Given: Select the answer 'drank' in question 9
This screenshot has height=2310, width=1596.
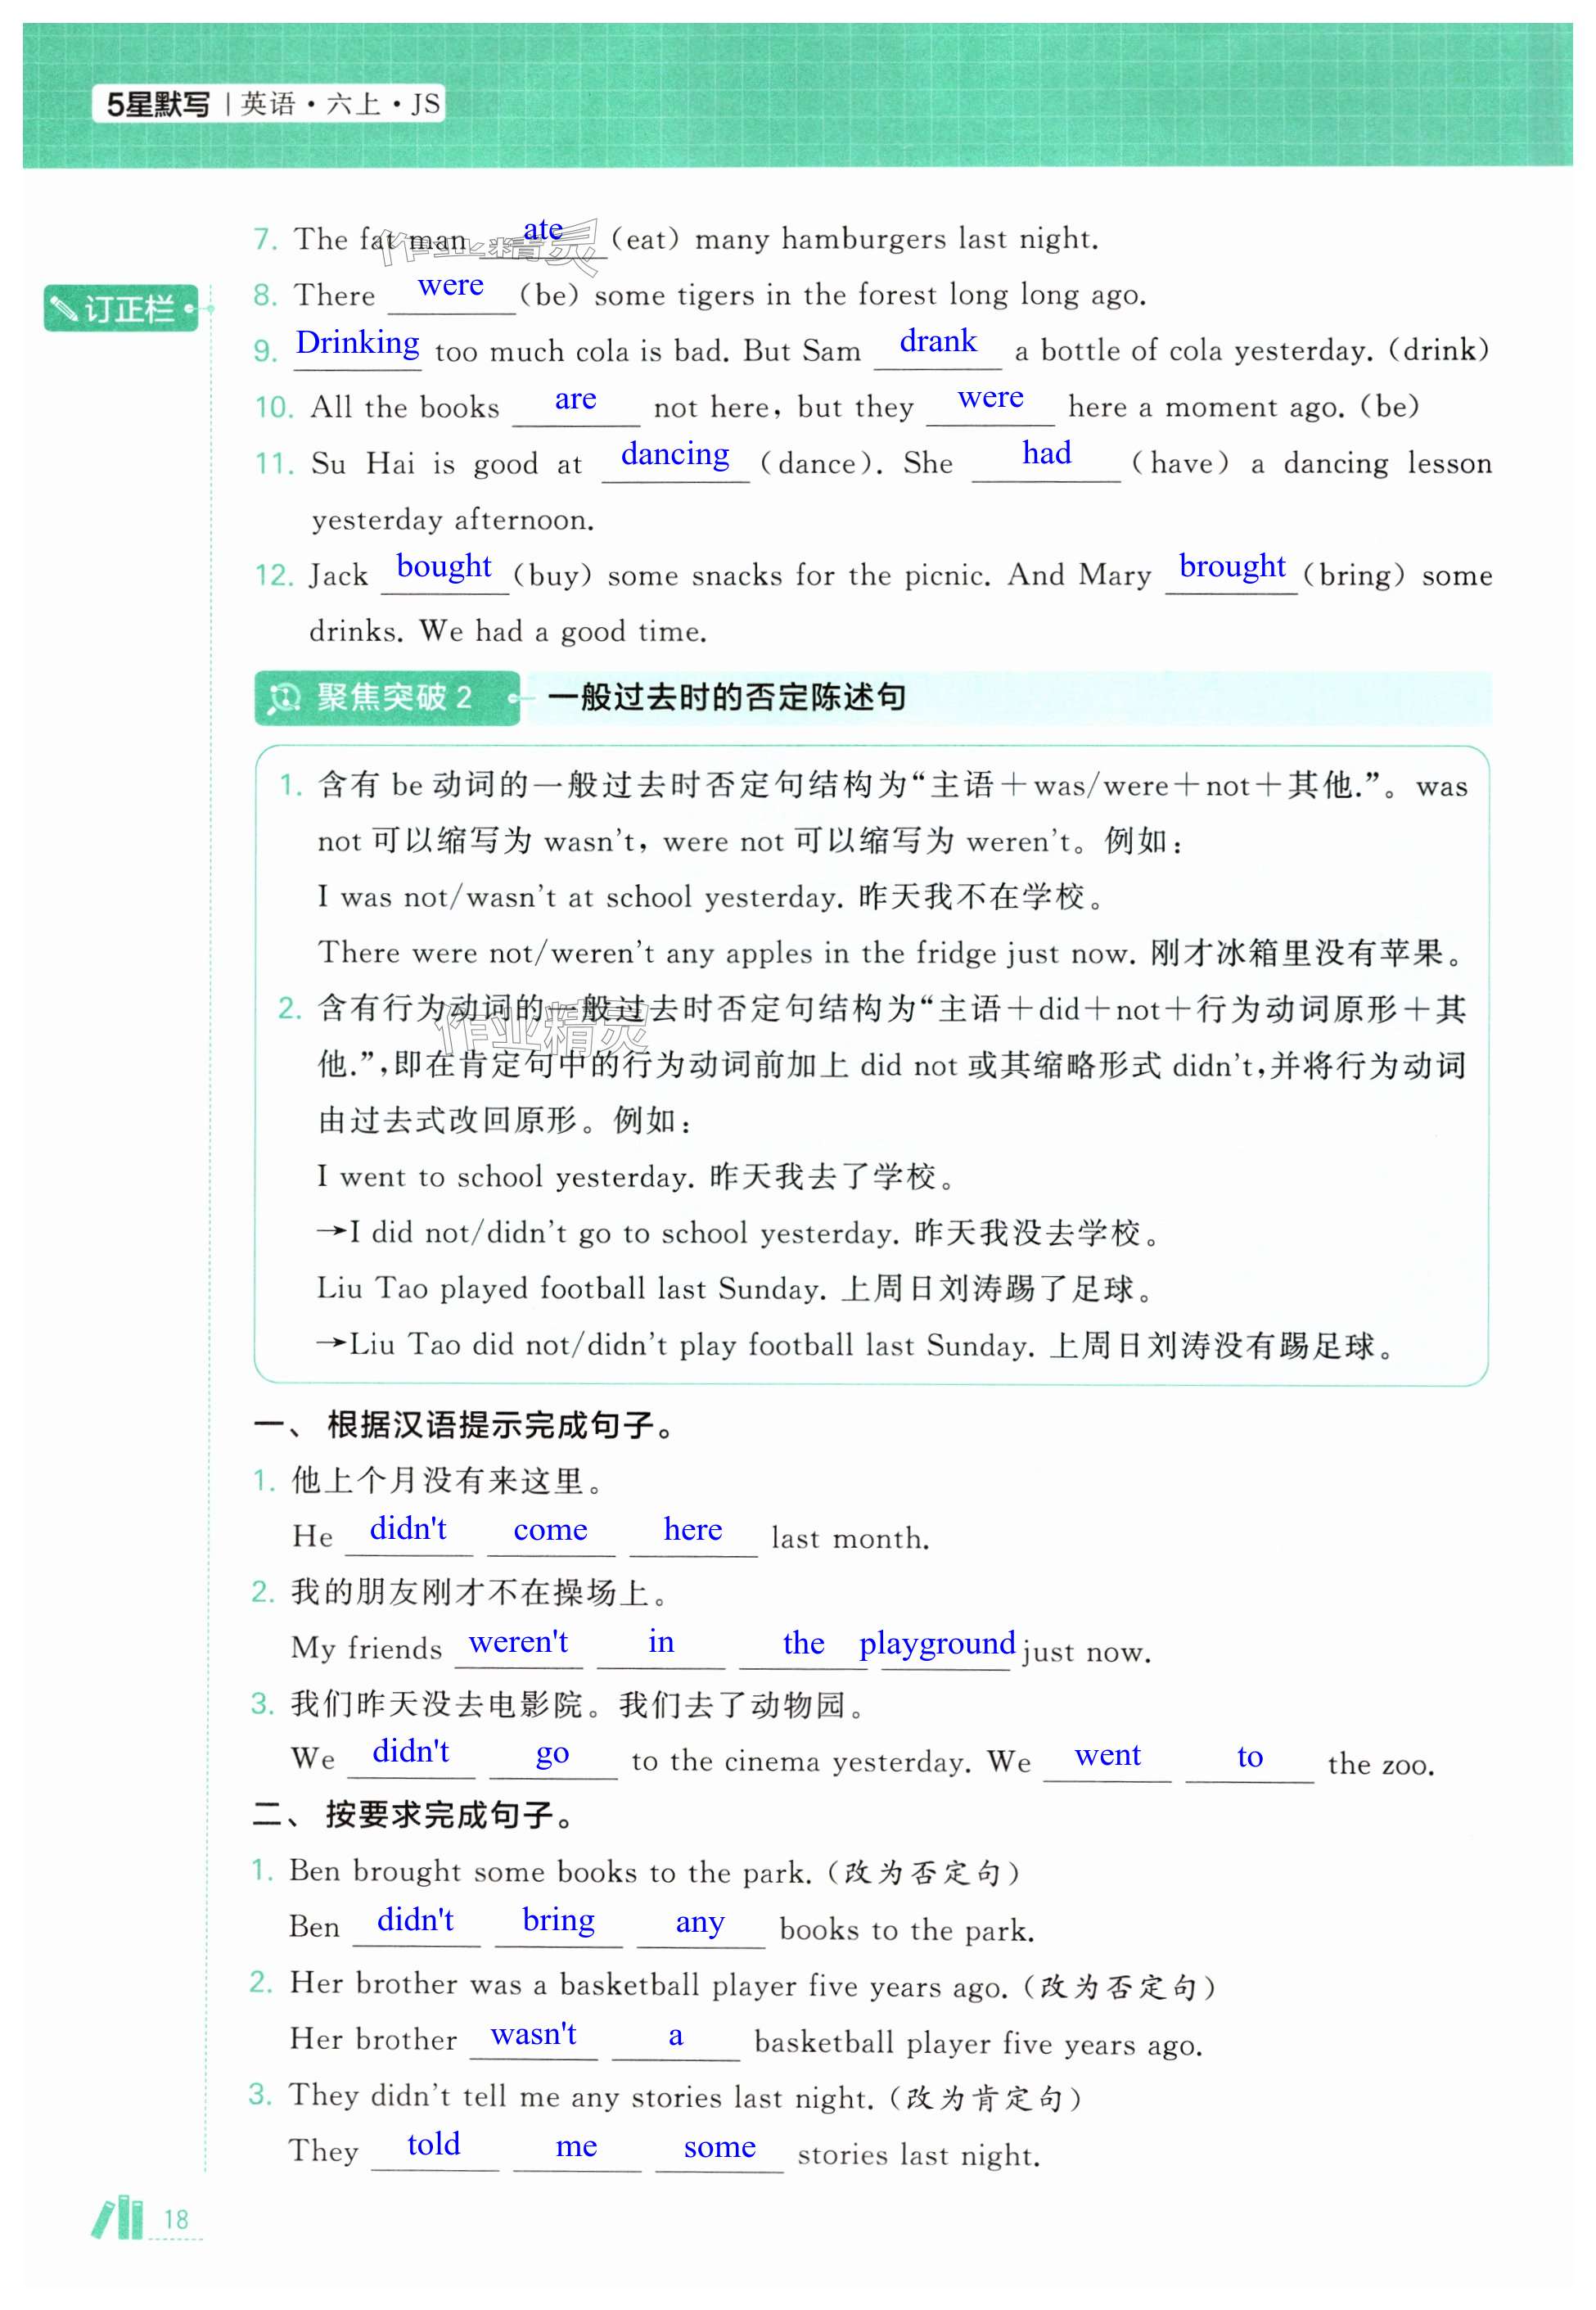Looking at the screenshot, I should [x=937, y=342].
